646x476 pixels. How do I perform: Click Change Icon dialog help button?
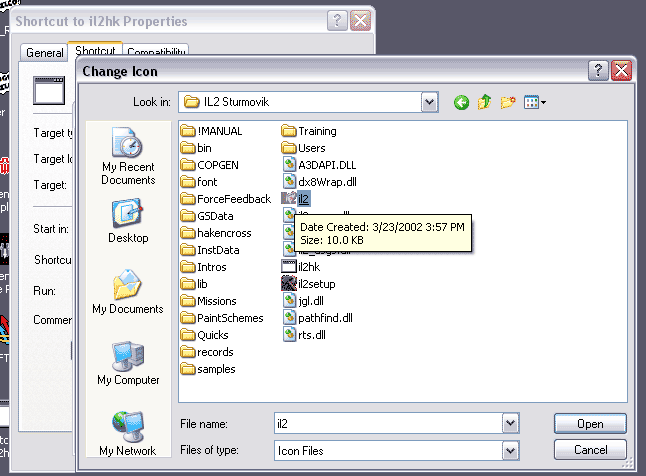(x=598, y=71)
